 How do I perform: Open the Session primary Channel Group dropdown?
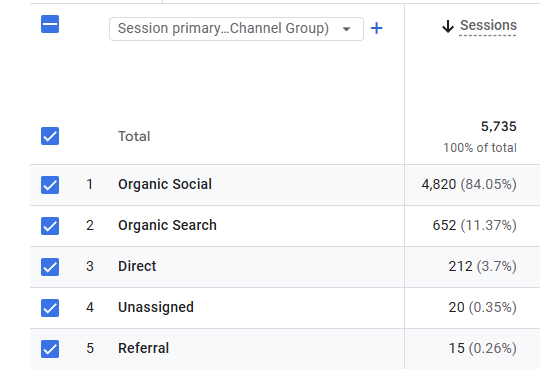click(236, 29)
